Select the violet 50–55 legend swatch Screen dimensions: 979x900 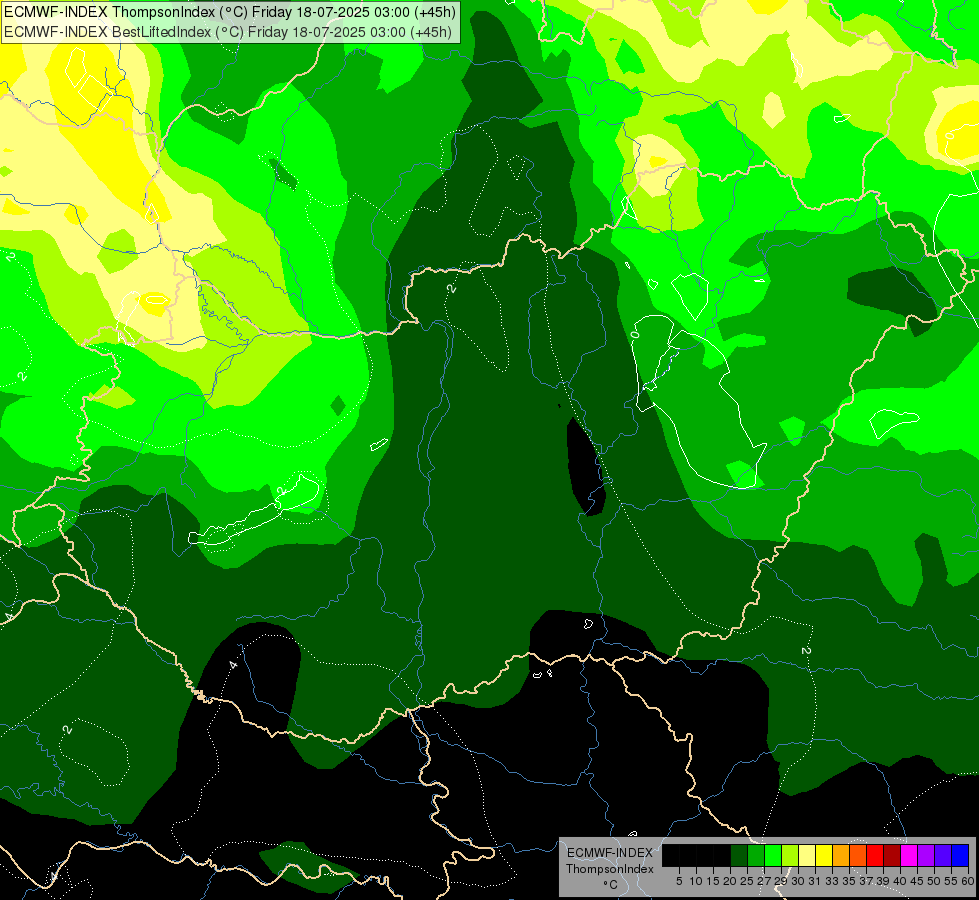(943, 855)
